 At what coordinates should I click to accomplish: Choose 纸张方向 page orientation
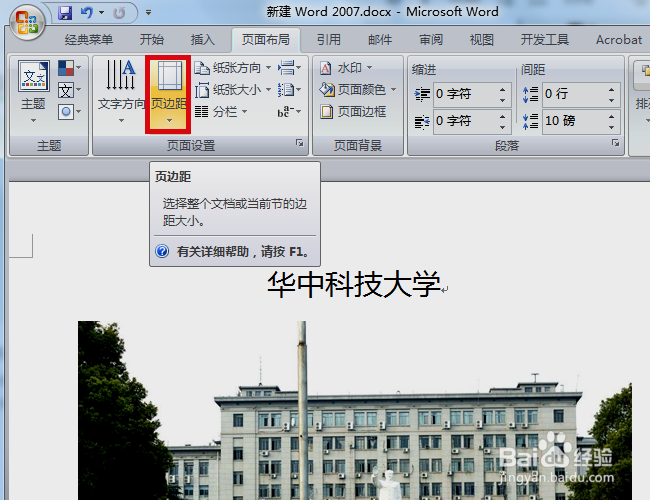pos(233,68)
